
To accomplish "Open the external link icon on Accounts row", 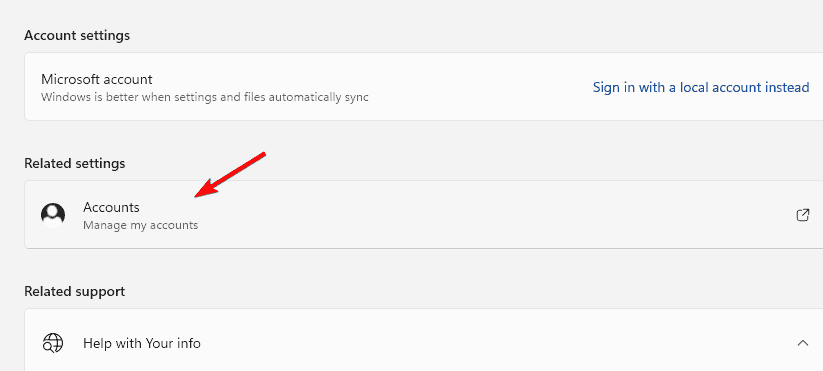I will [803, 215].
